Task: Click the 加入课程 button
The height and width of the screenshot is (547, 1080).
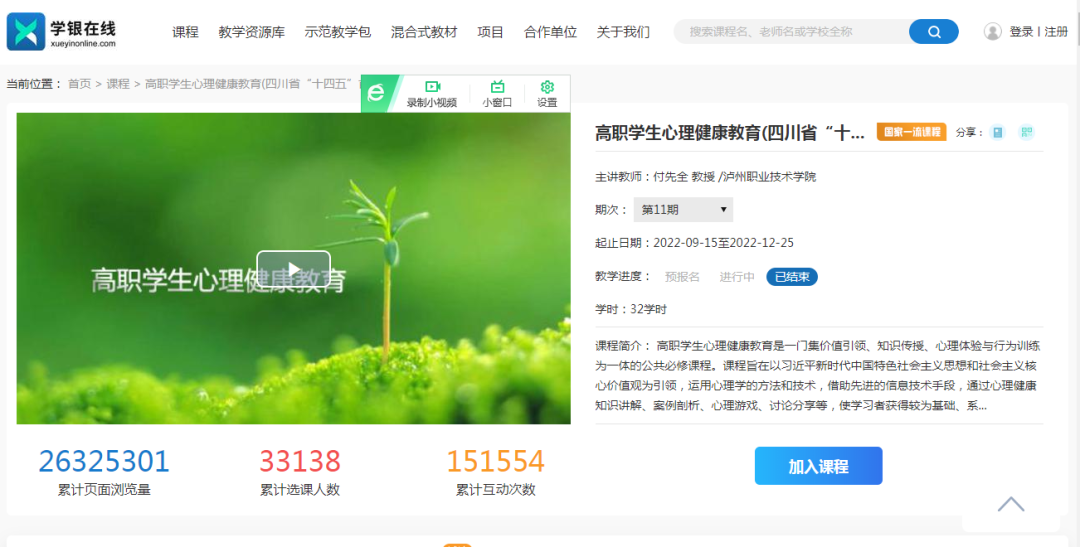Action: (818, 466)
